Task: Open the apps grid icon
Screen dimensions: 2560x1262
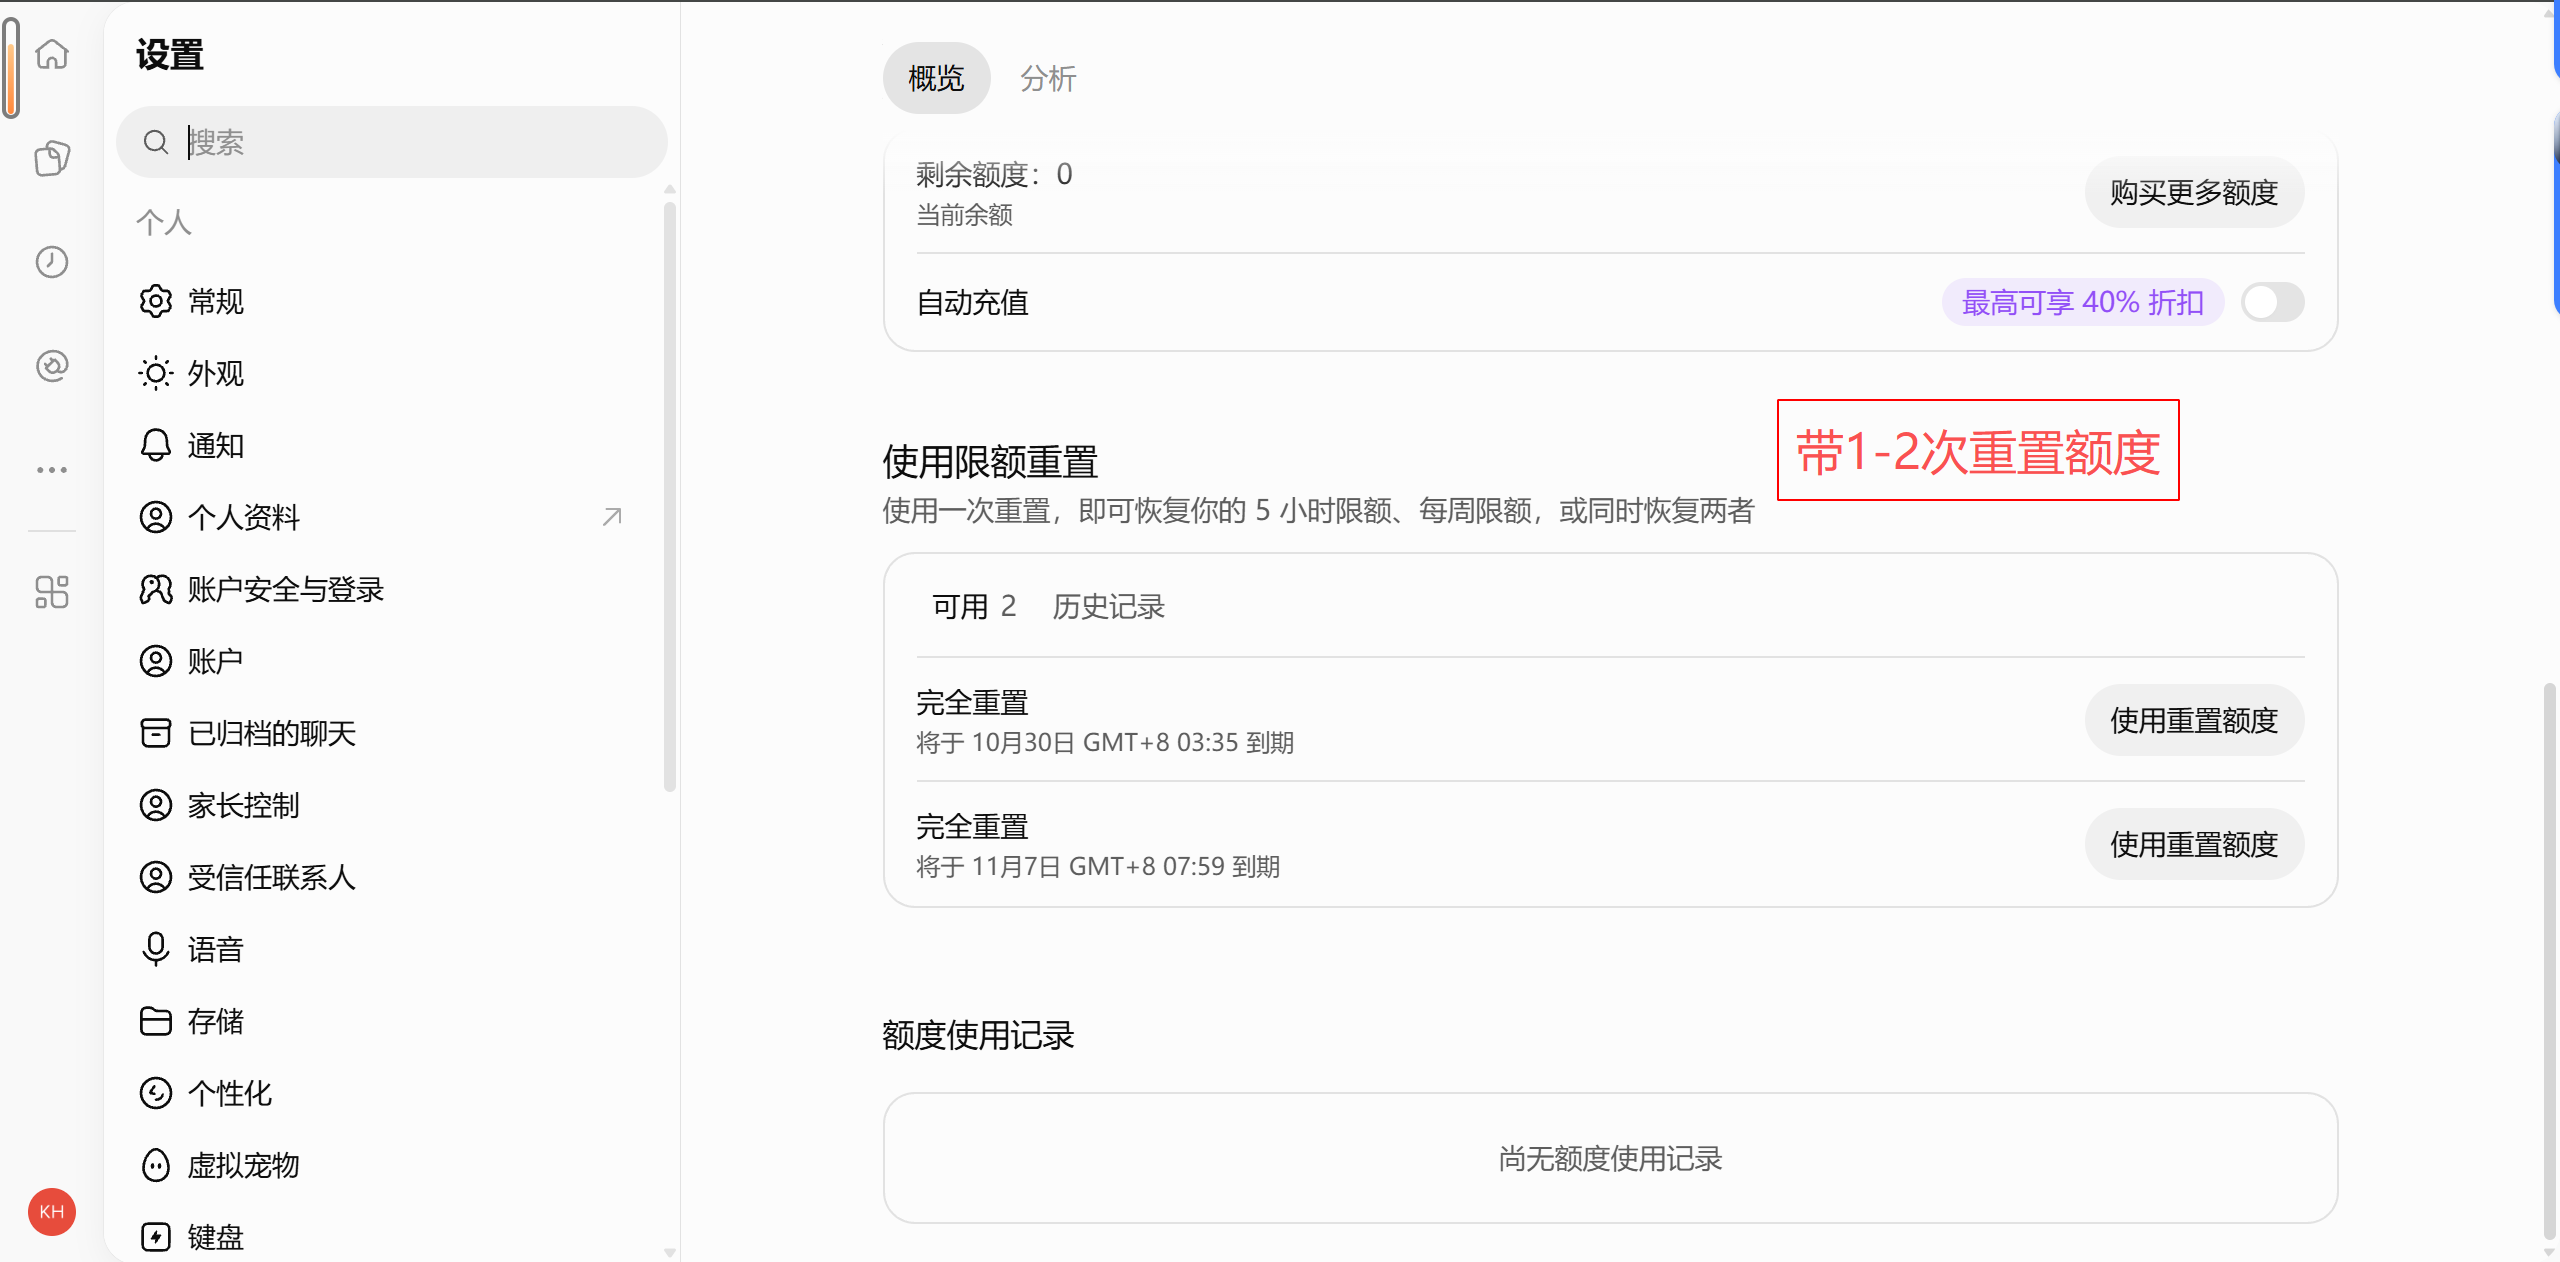Action: (52, 592)
